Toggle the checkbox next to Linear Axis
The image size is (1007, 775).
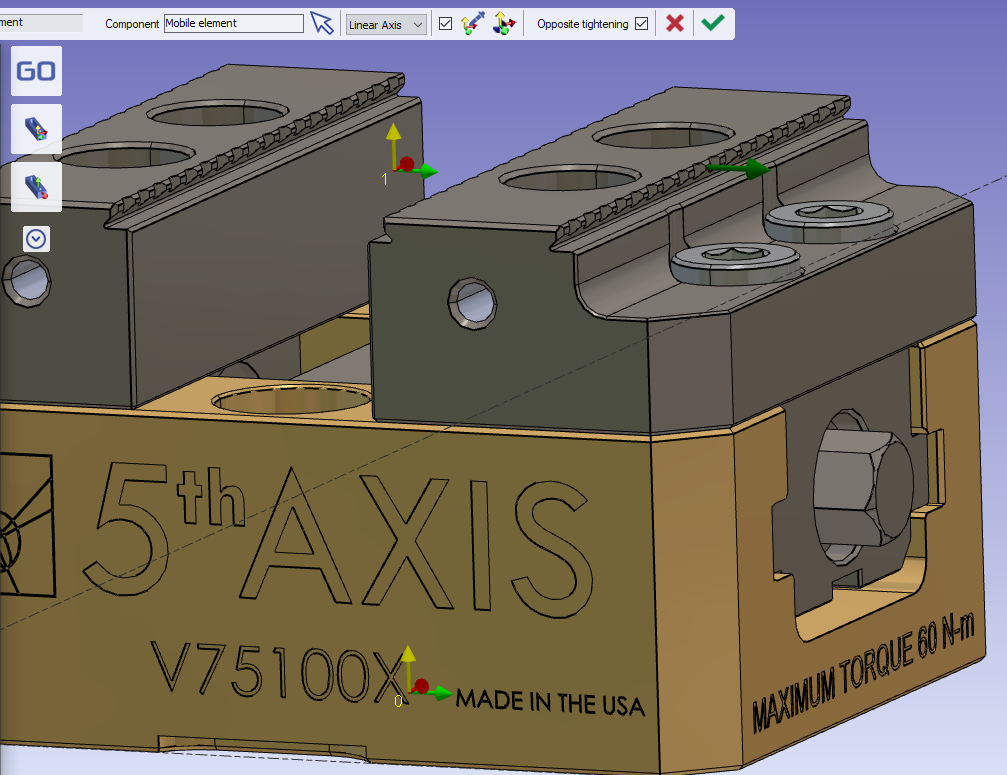pos(446,24)
